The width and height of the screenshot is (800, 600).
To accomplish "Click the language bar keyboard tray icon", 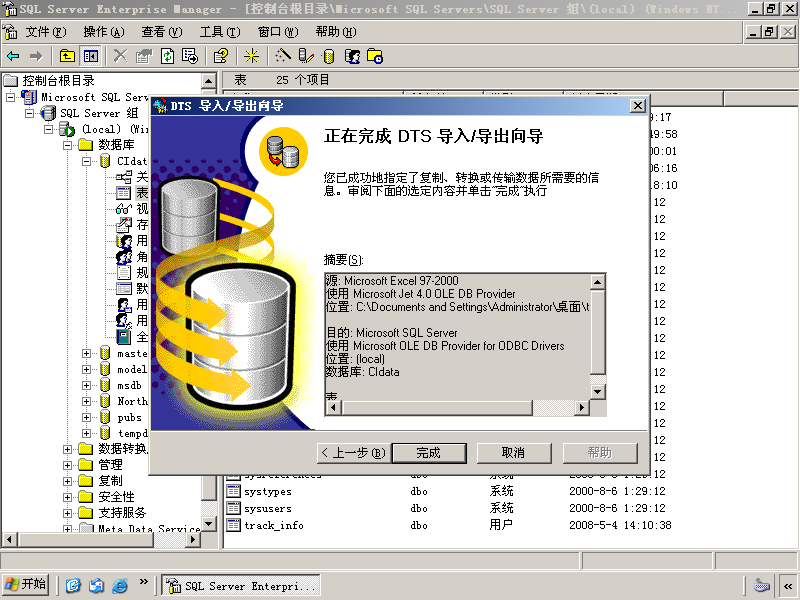I will (762, 585).
